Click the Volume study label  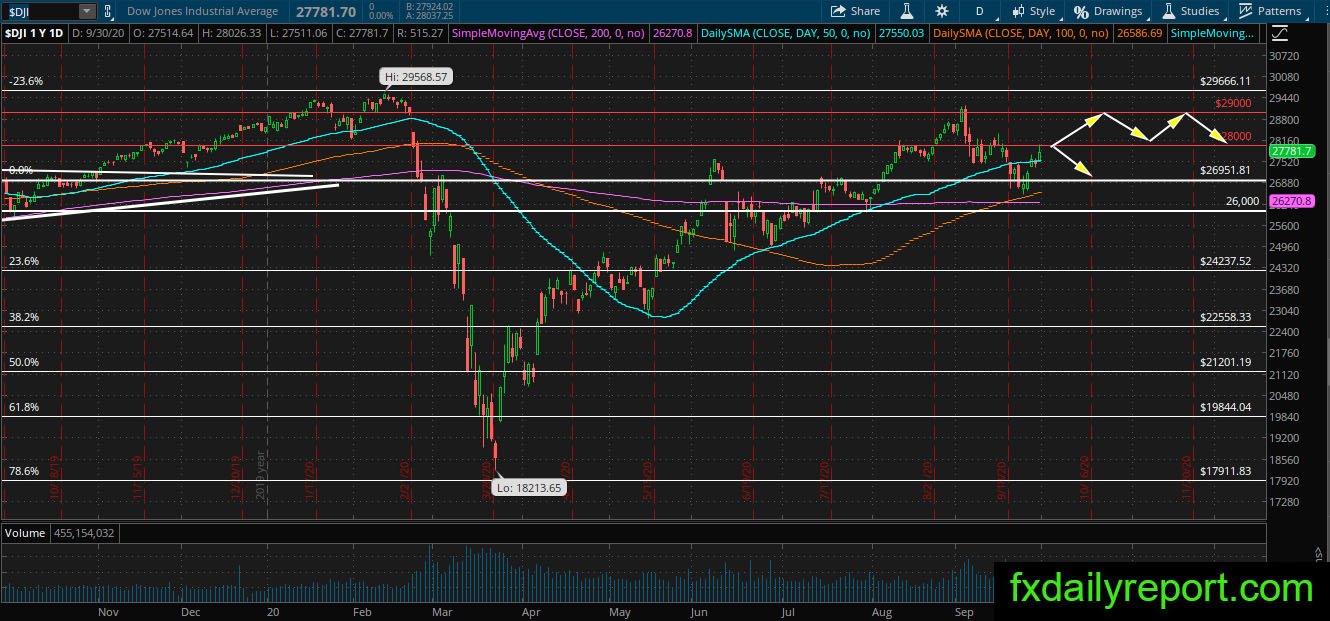pyautogui.click(x=25, y=533)
